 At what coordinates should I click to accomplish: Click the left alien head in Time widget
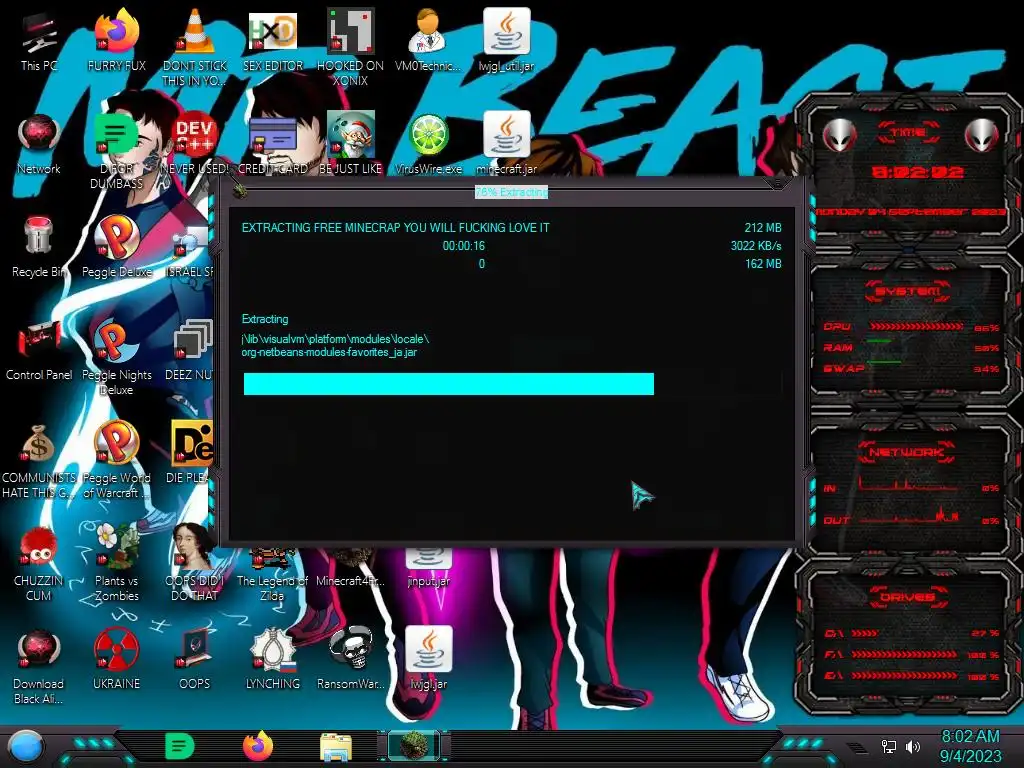point(839,135)
